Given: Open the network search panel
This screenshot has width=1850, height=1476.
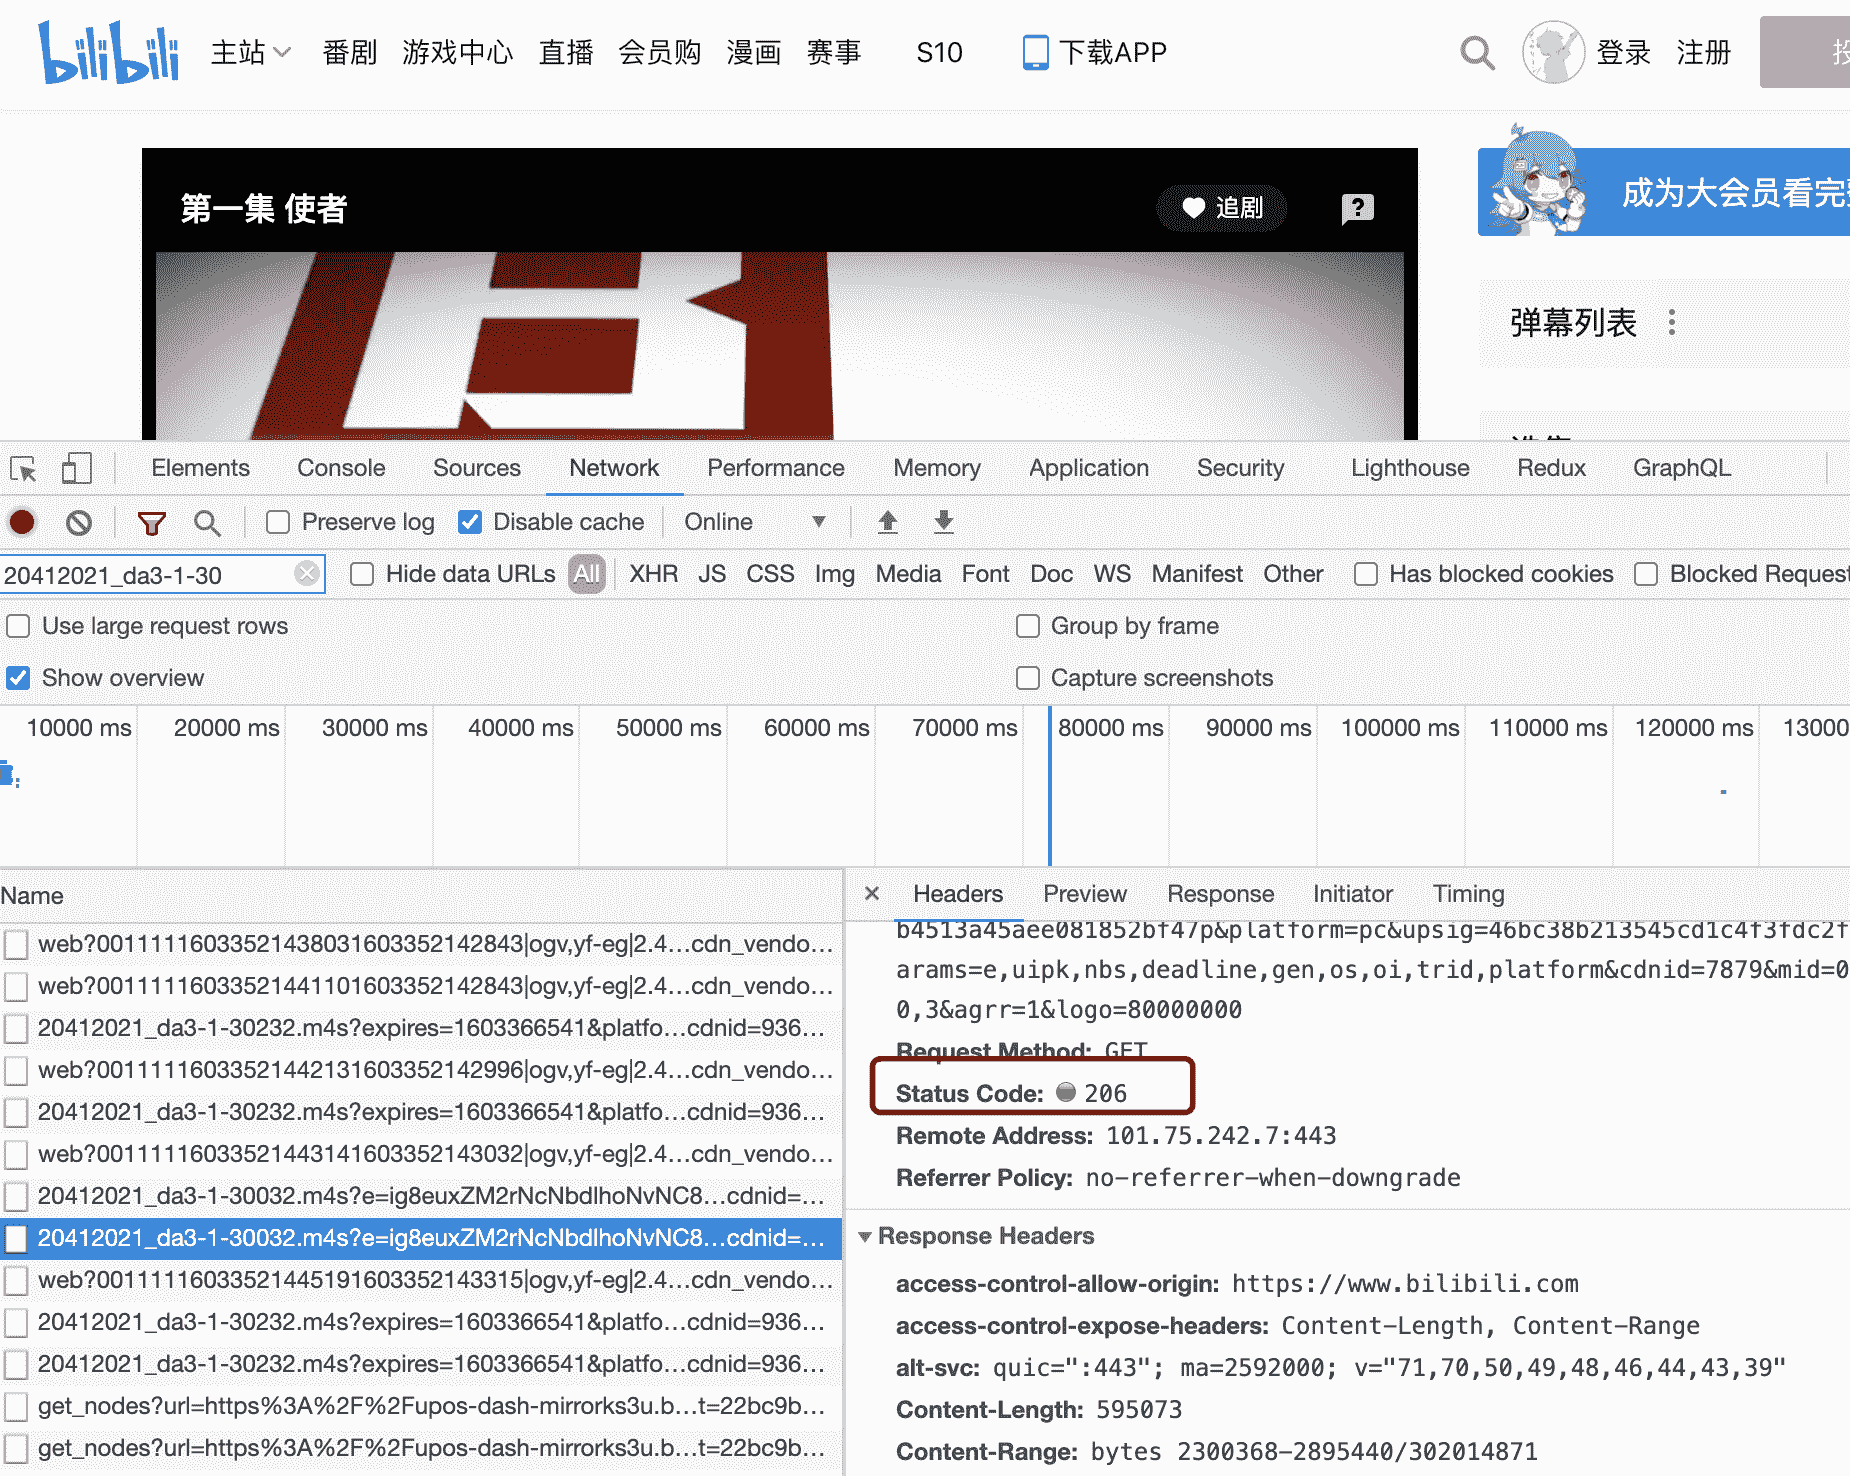Looking at the screenshot, I should click(x=208, y=522).
